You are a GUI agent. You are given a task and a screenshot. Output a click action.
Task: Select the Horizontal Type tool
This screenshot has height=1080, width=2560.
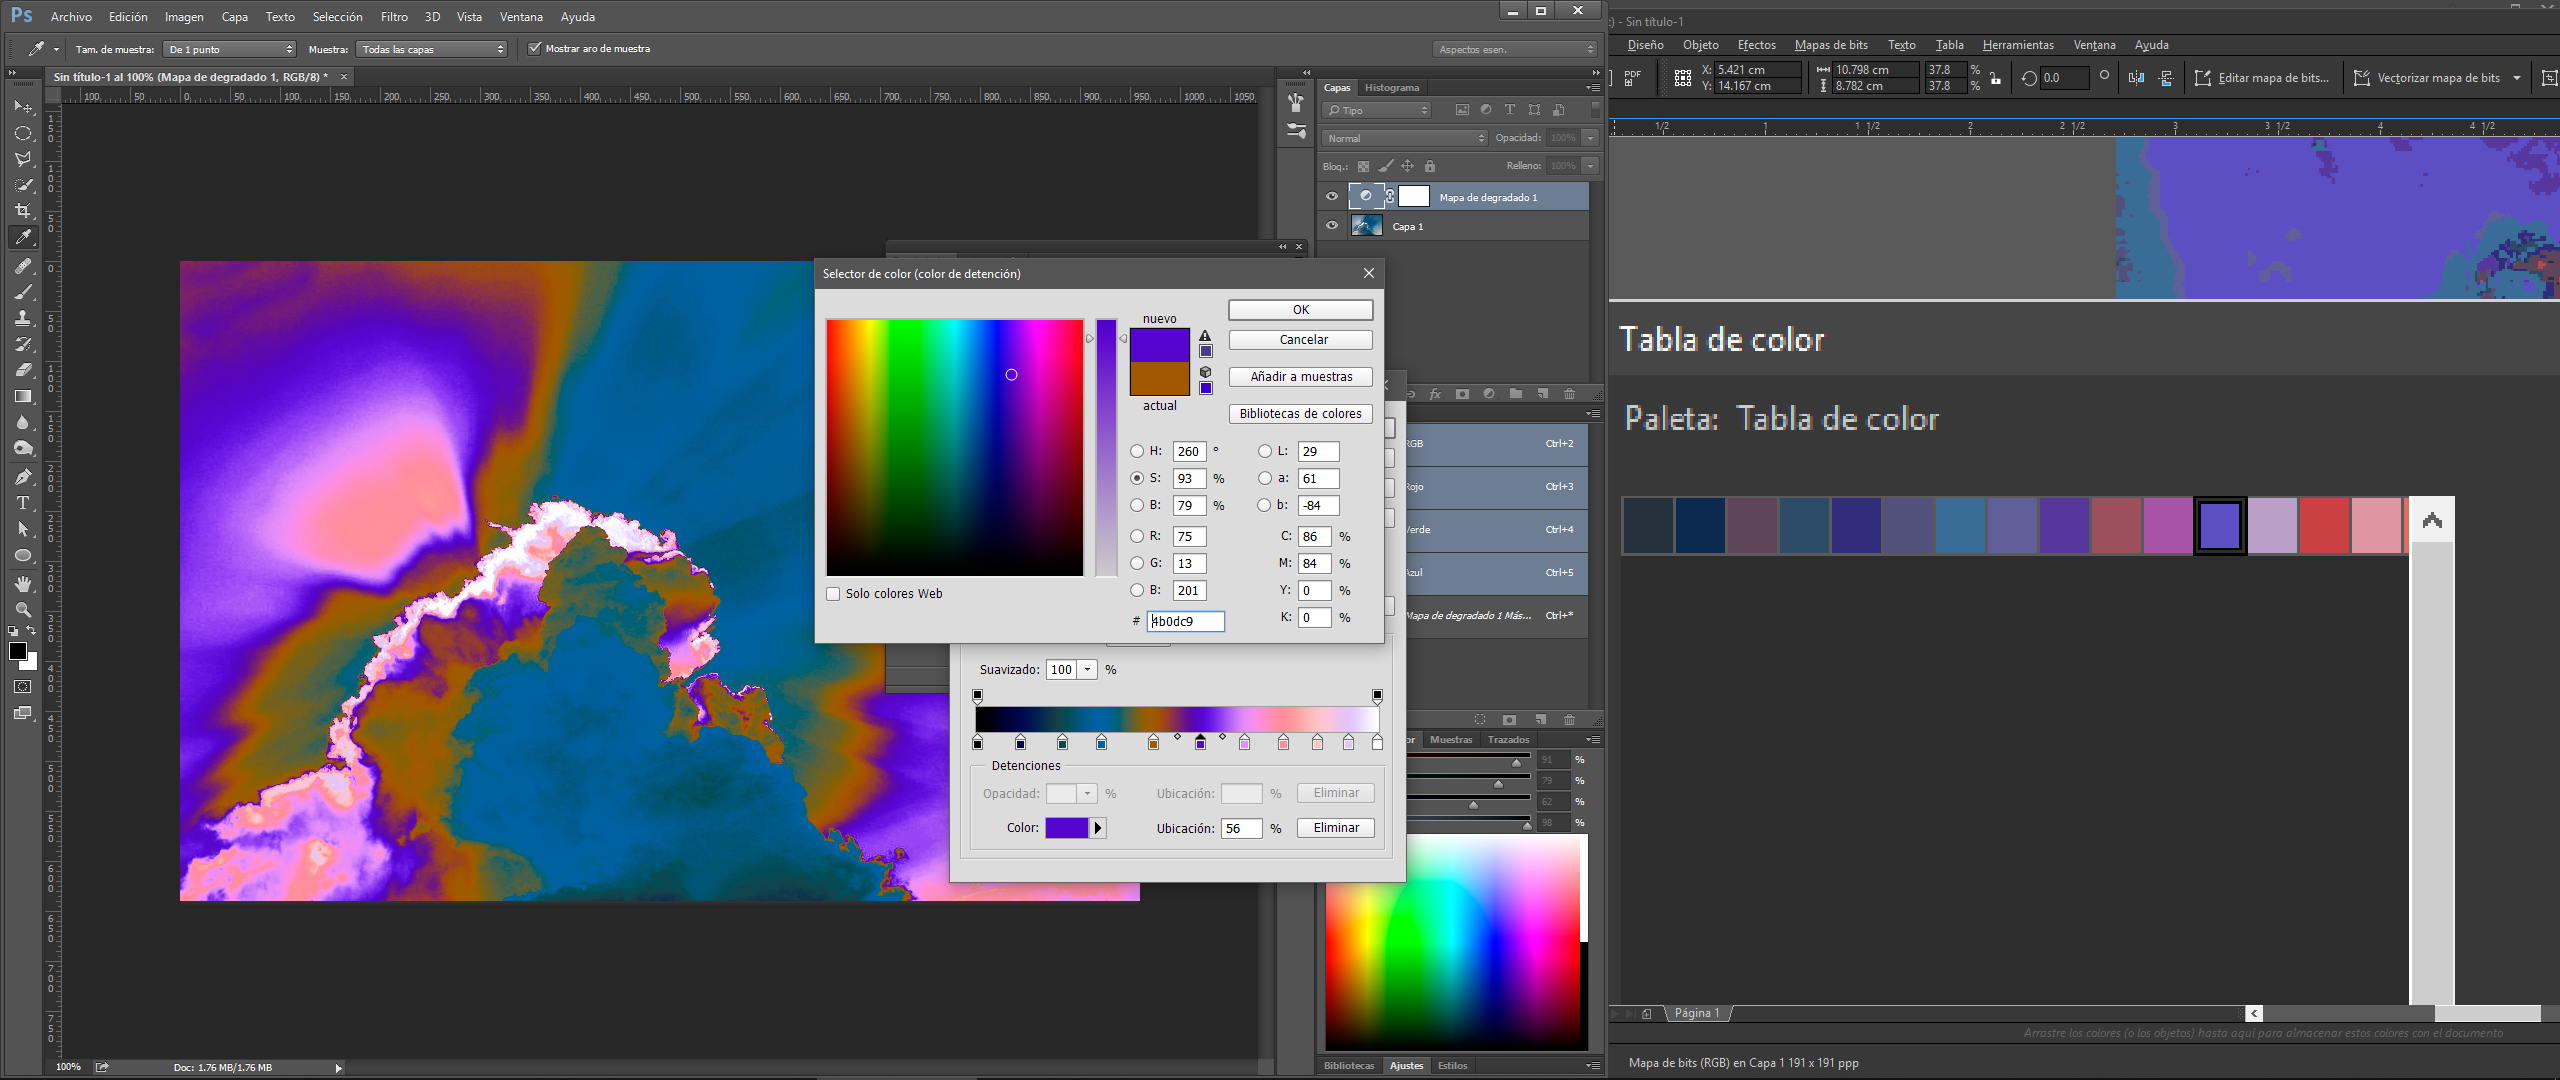click(x=22, y=503)
